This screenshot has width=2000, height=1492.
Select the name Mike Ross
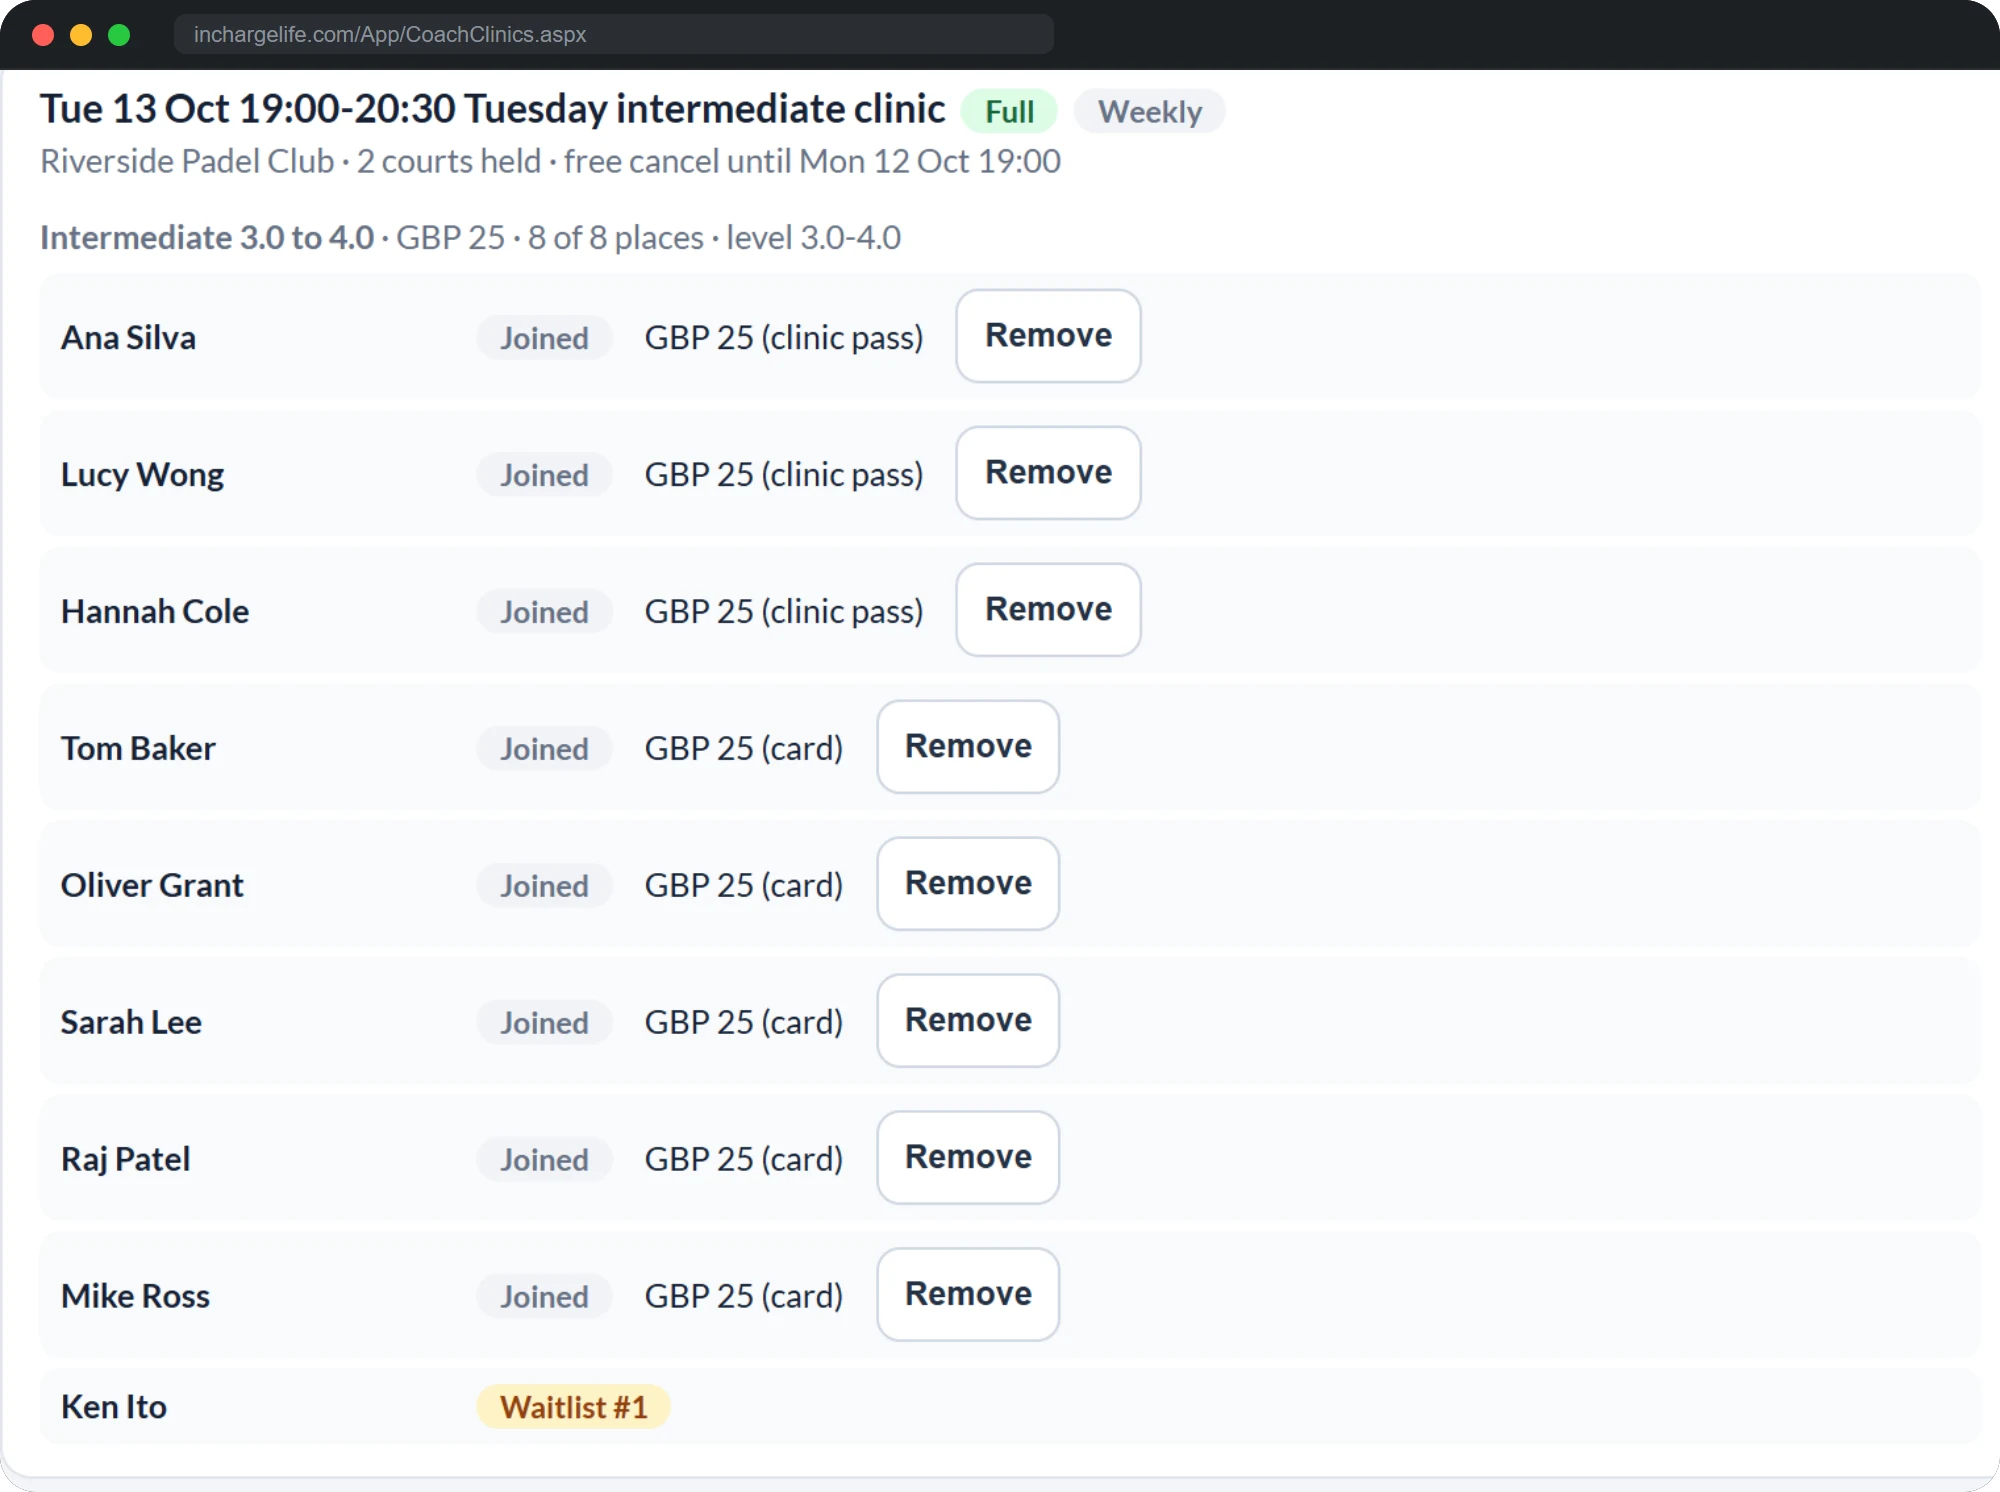pos(135,1297)
